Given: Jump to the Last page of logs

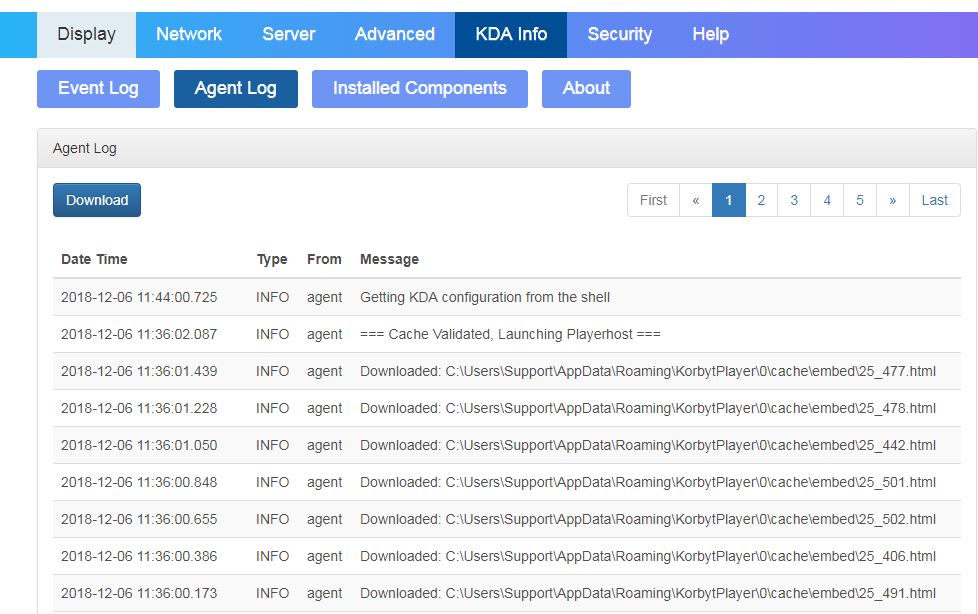Looking at the screenshot, I should [x=934, y=199].
